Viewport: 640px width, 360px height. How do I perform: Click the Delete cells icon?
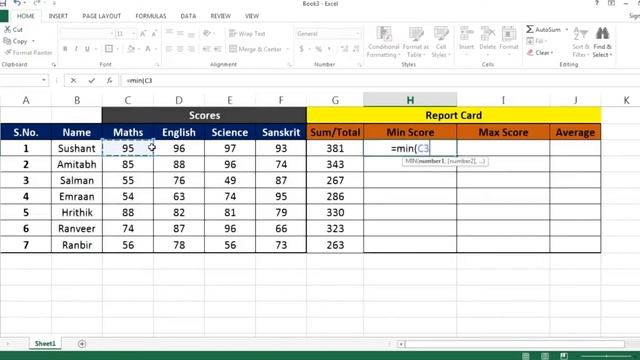[x=487, y=39]
